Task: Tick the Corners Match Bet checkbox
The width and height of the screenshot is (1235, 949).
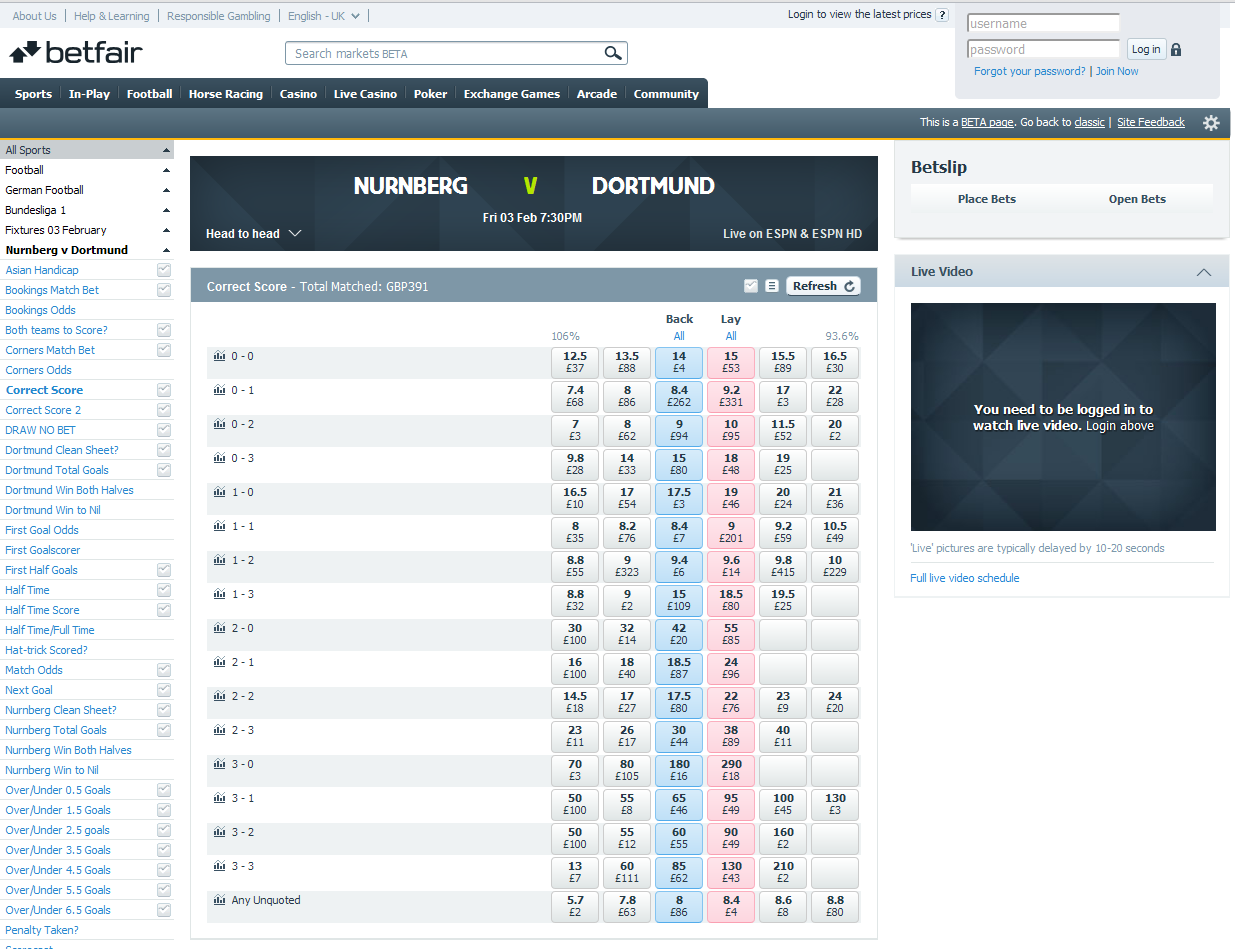Action: (x=164, y=350)
